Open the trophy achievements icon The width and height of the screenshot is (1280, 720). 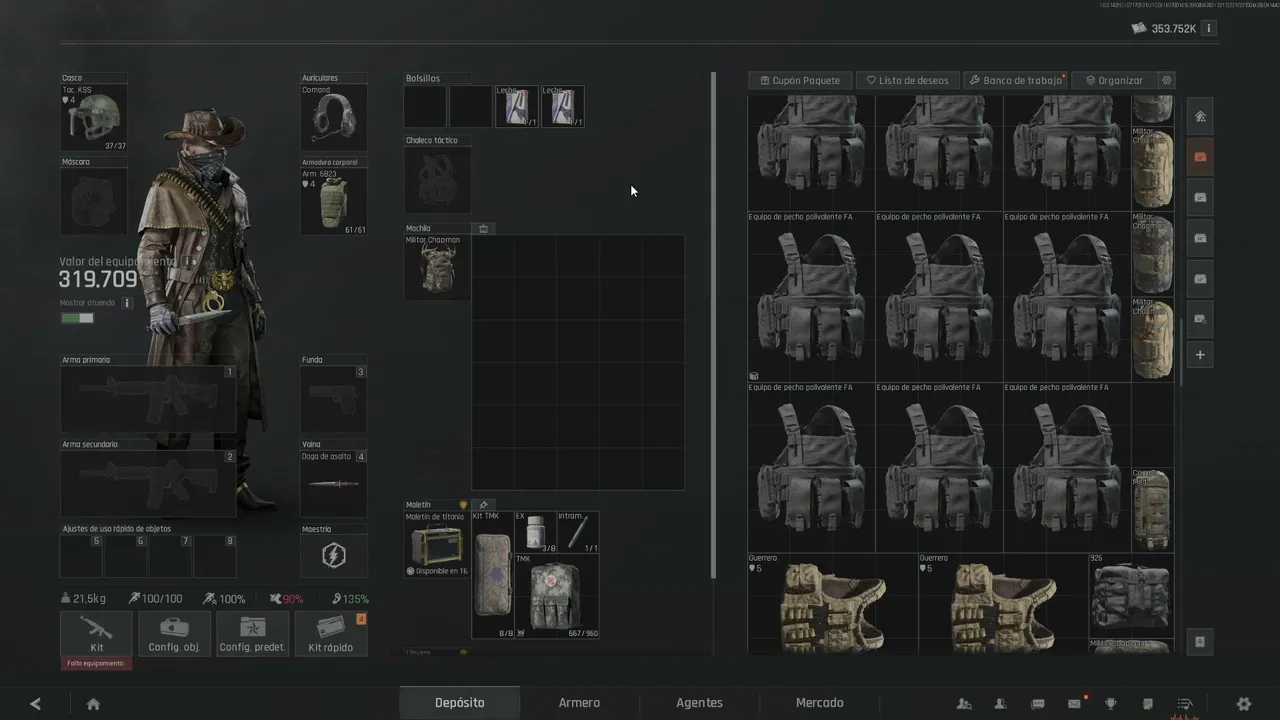1110,704
